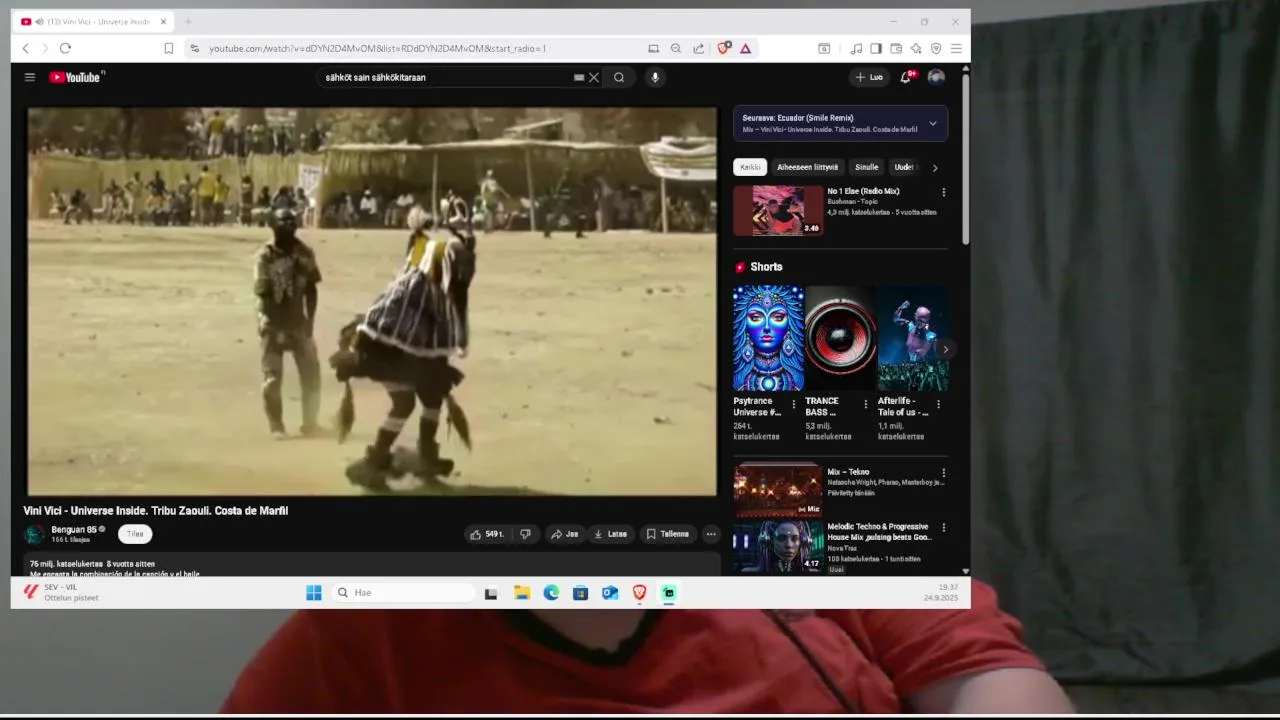Image resolution: width=1280 pixels, height=720 pixels.
Task: Bookmark this page icon
Action: (168, 48)
